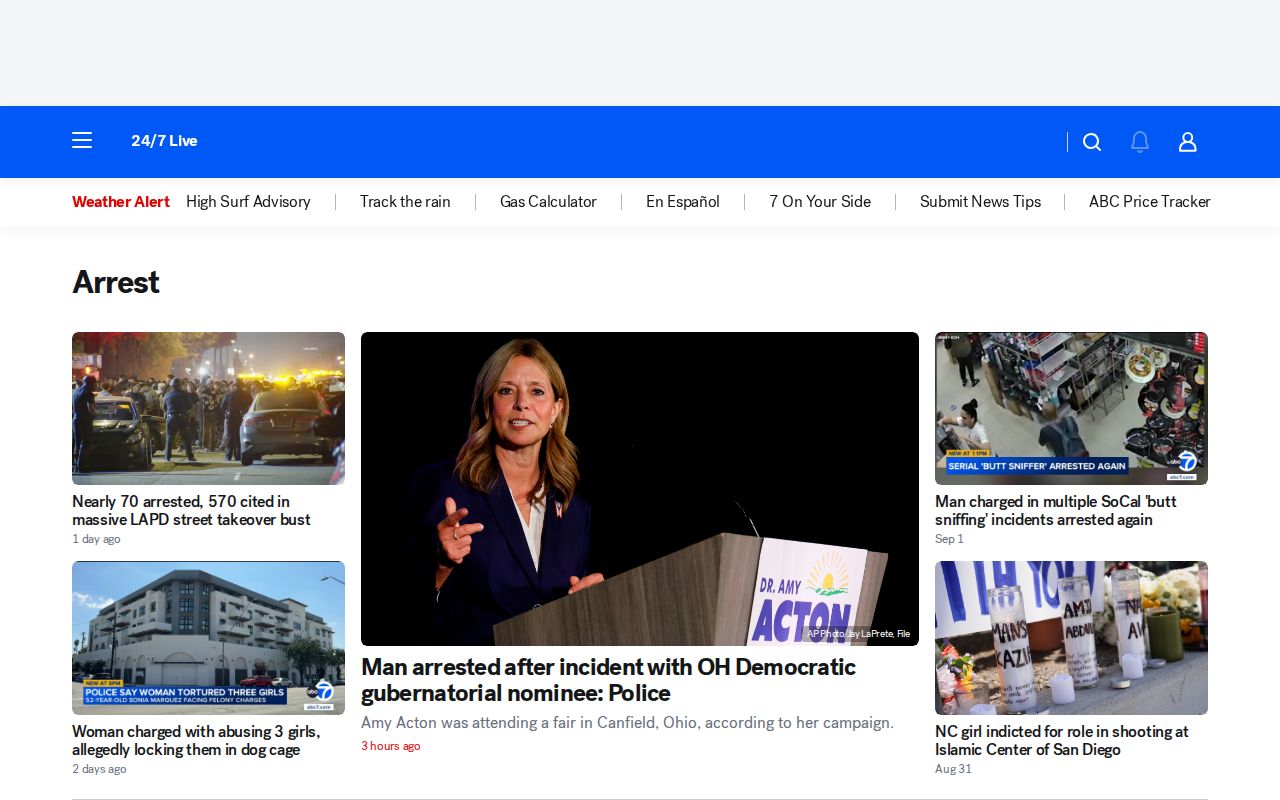
Task: Open ABC Price Tracker
Action: click(x=1150, y=202)
